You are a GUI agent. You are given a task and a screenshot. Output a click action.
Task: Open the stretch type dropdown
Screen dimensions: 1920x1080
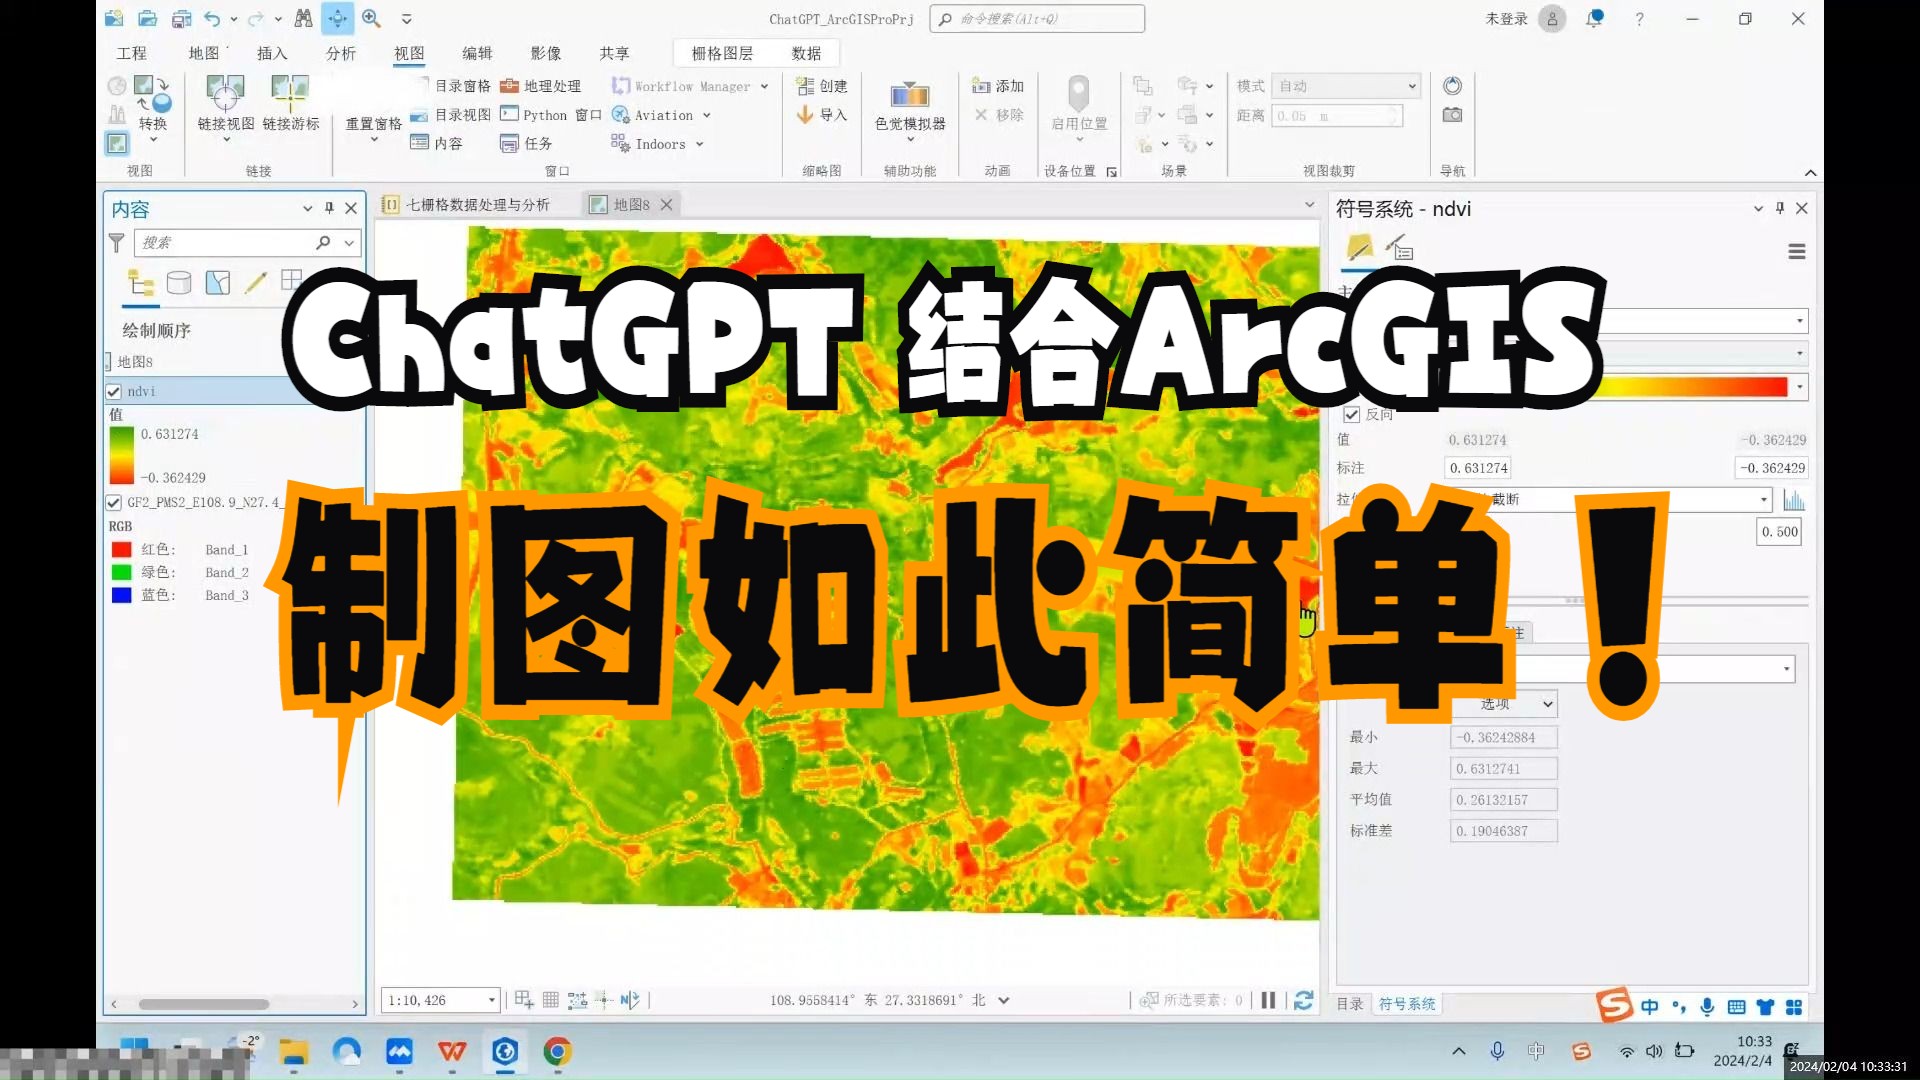click(x=1764, y=500)
